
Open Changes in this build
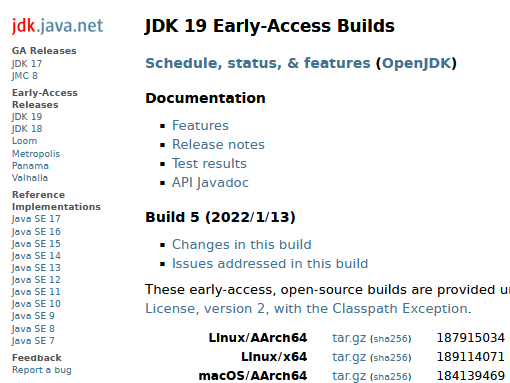point(242,245)
